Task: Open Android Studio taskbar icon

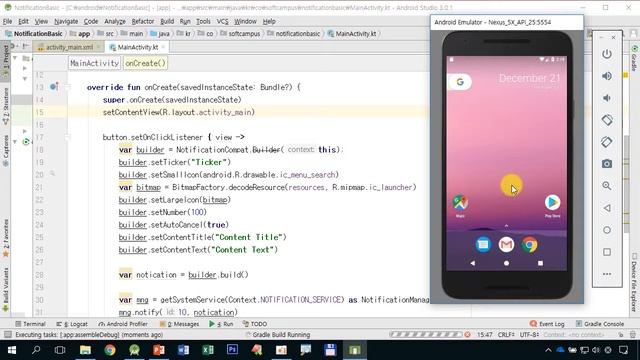Action: pyautogui.click(x=134, y=350)
